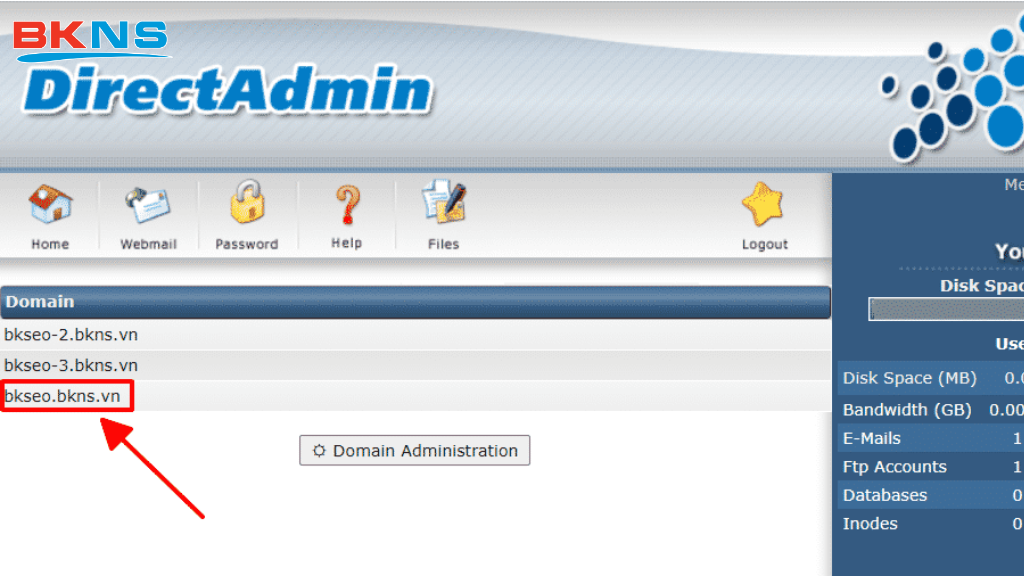
Task: Open the highlighted bkseo.bkns.vn domain
Action: [x=63, y=396]
